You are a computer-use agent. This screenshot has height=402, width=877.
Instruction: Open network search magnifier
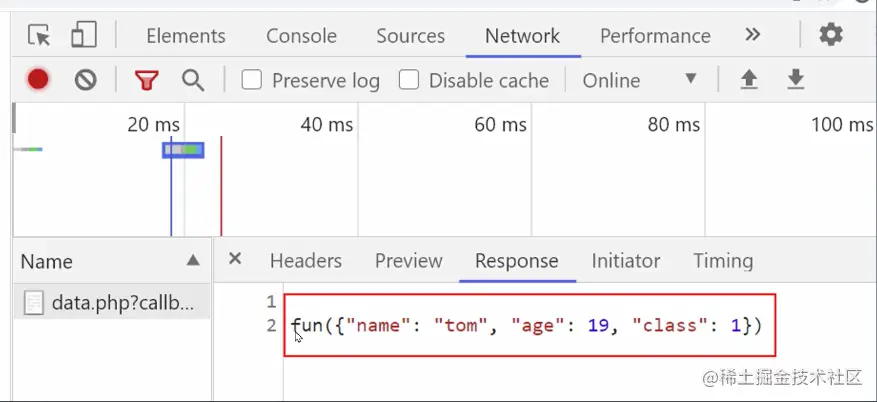pyautogui.click(x=193, y=80)
